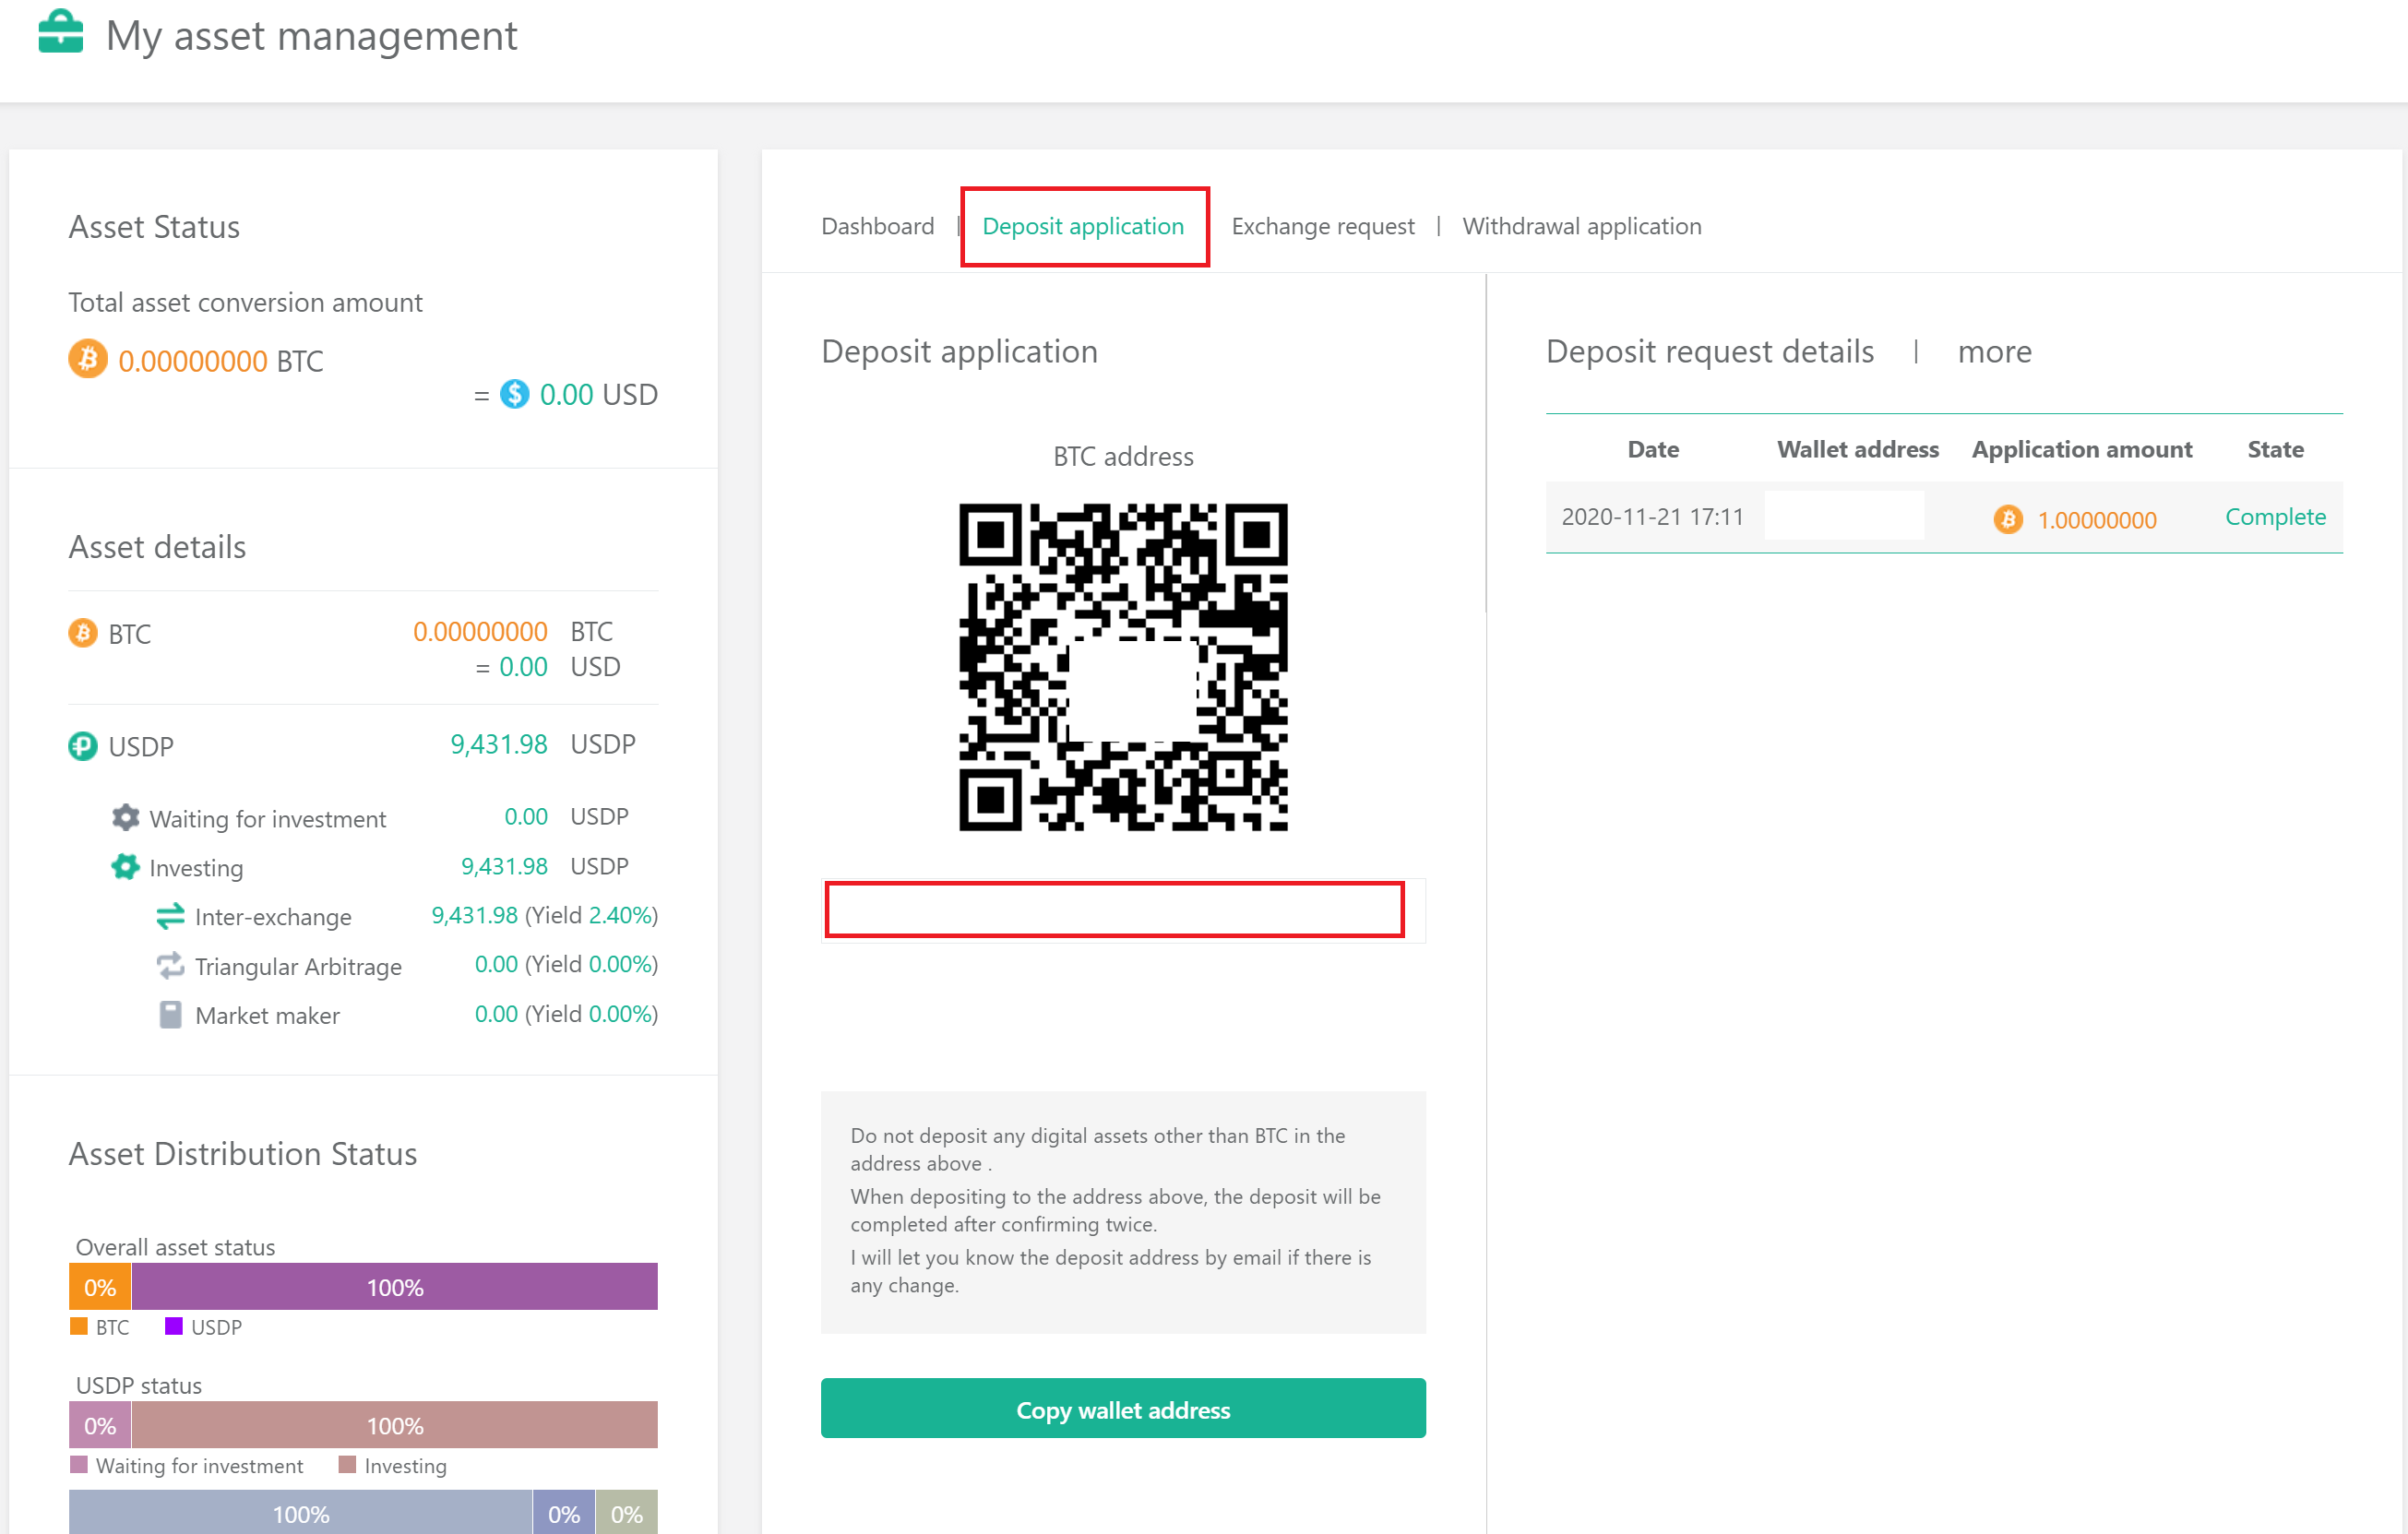Click the briefcase icon beside My asset management

tap(60, 32)
